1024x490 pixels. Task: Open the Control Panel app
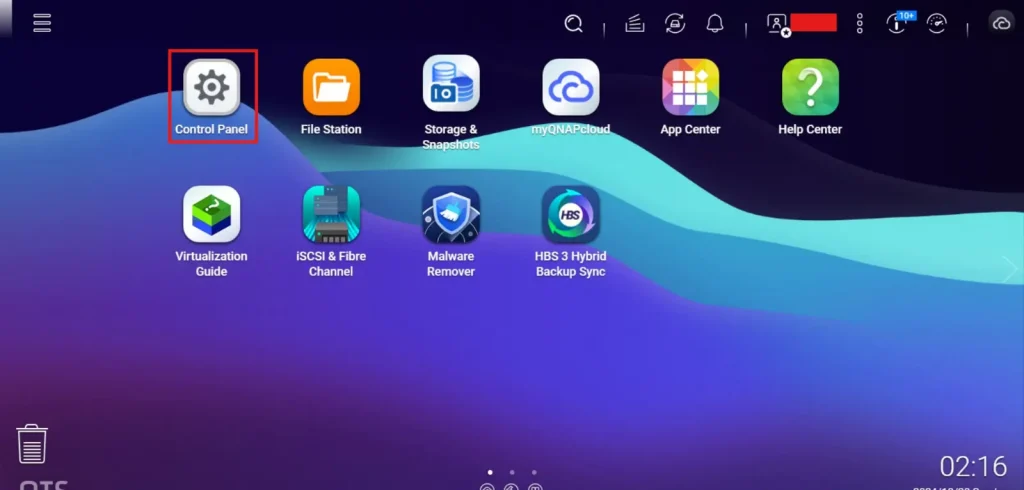pos(212,88)
